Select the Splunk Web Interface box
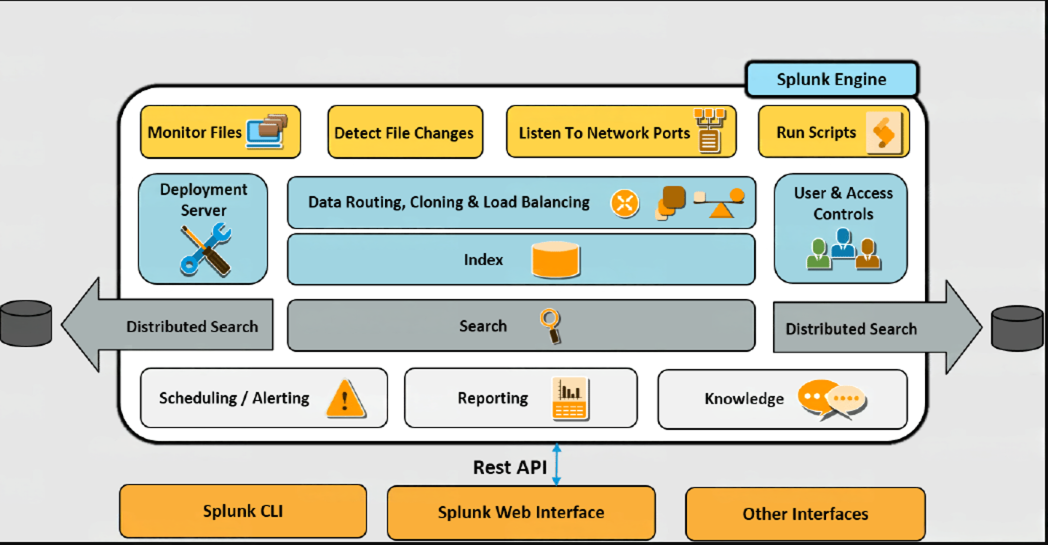This screenshot has width=1048, height=545. [521, 512]
